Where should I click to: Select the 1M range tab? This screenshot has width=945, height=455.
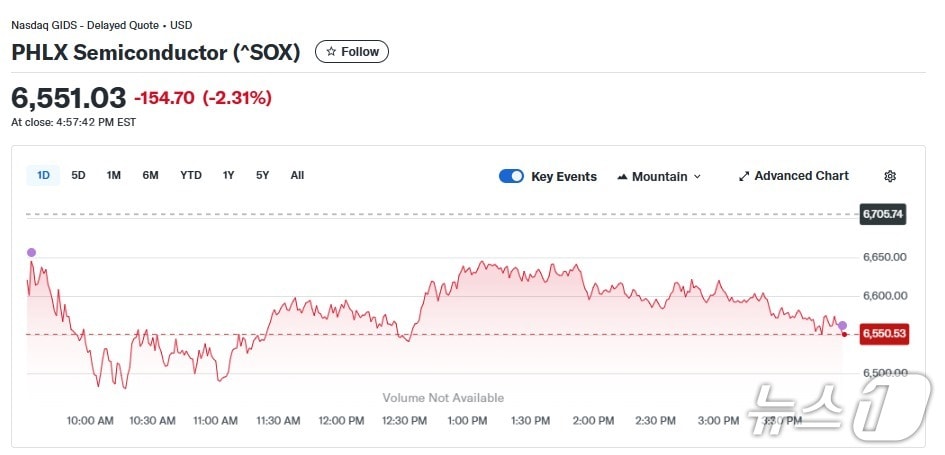[114, 175]
